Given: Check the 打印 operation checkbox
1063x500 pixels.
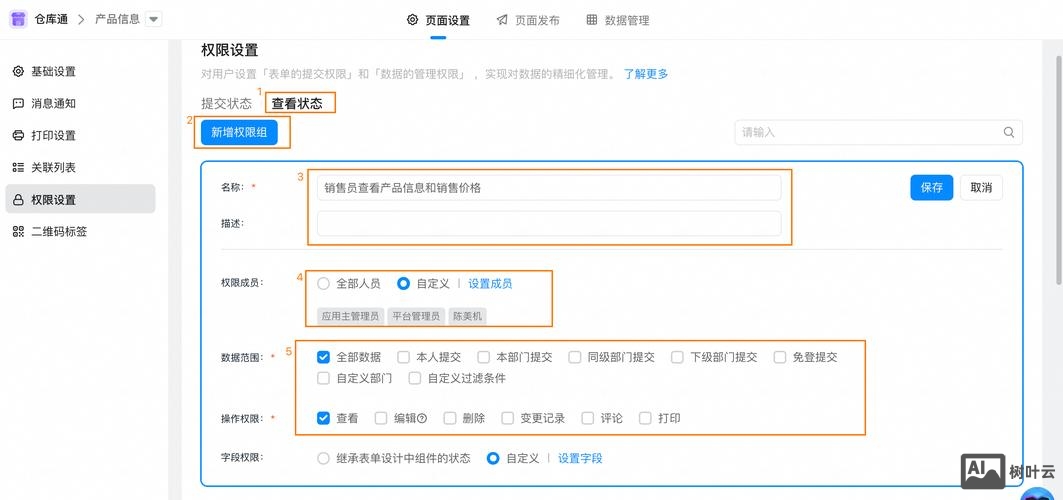Looking at the screenshot, I should pos(645,418).
